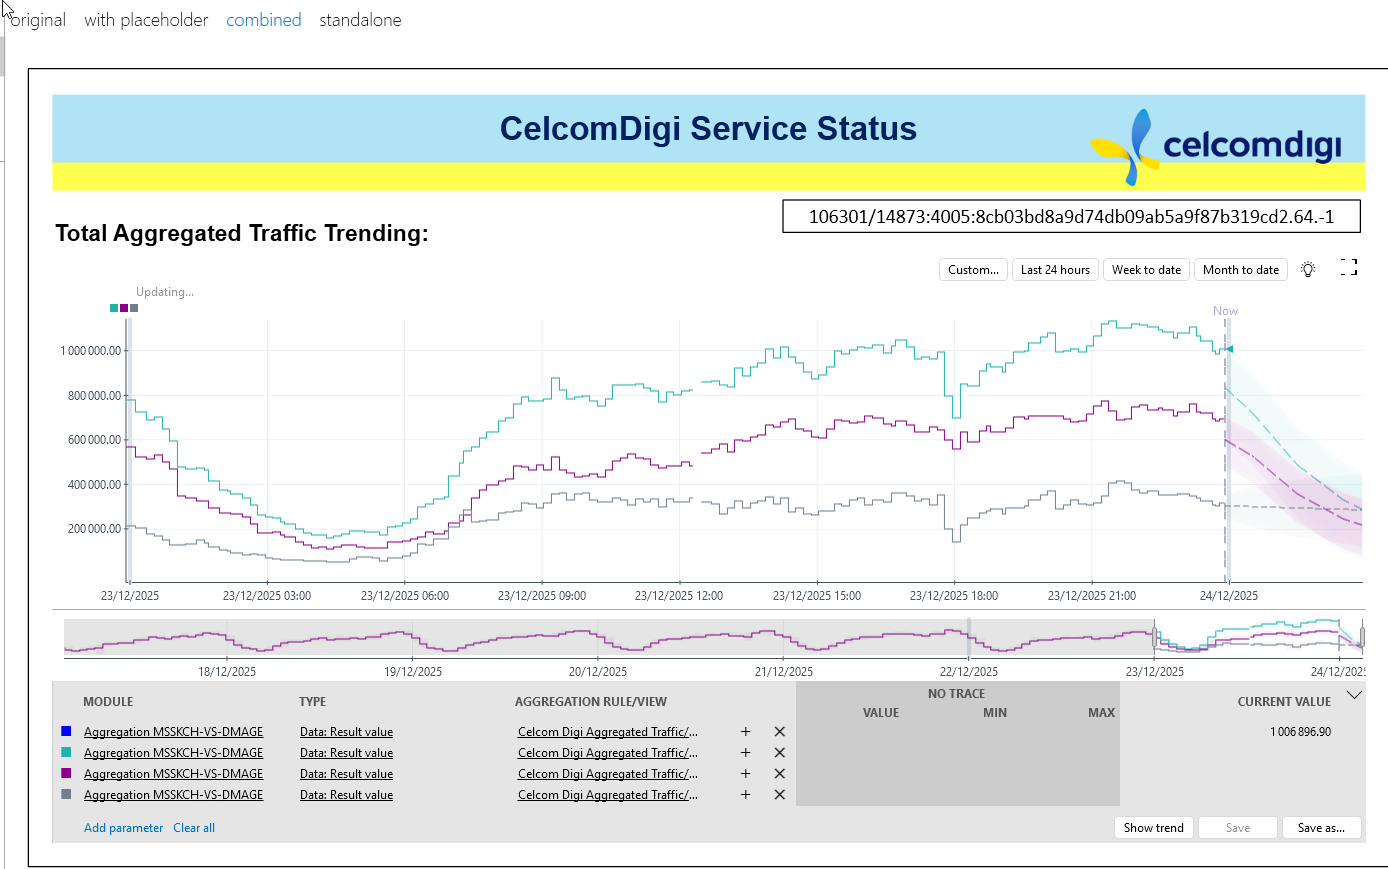
Task: Click the plus icon on the blue parameter row
Action: (x=745, y=732)
